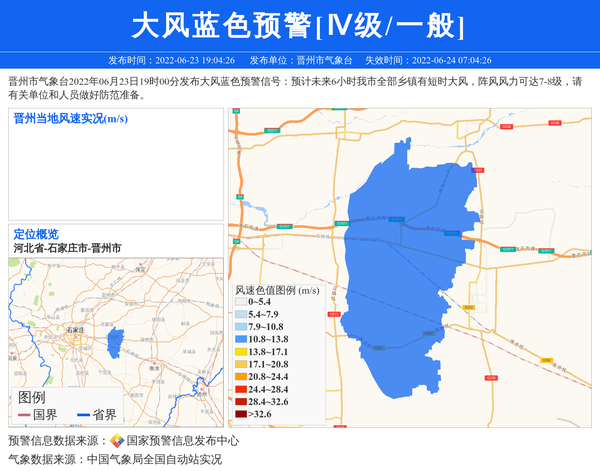
Task: Click the 失效时间 2022-06-24 07:04:26 text
Action: tap(428, 60)
